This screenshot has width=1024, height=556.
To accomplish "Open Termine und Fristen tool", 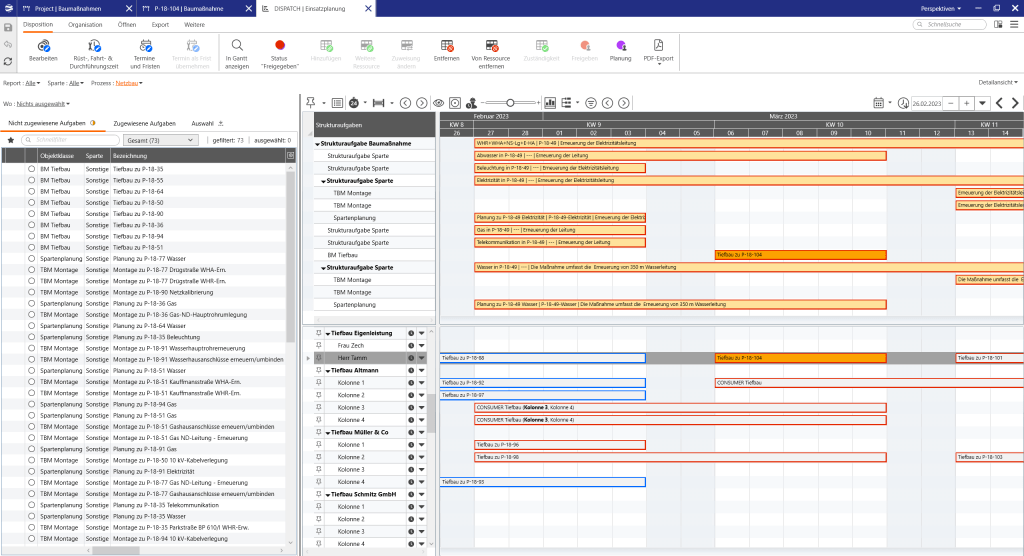I will [x=145, y=46].
